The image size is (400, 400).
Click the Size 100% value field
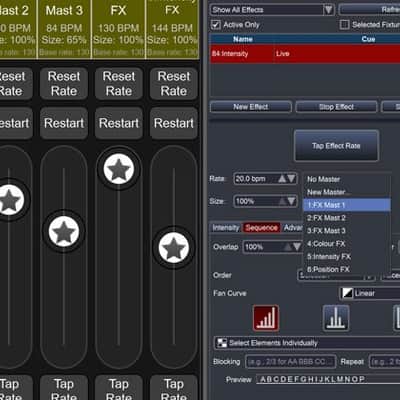coord(256,201)
